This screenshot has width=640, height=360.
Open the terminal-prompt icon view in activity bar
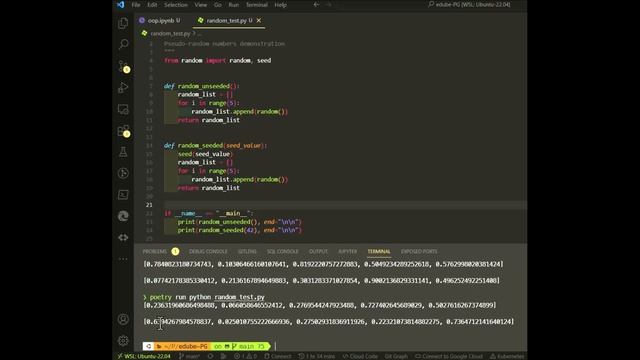click(x=123, y=195)
